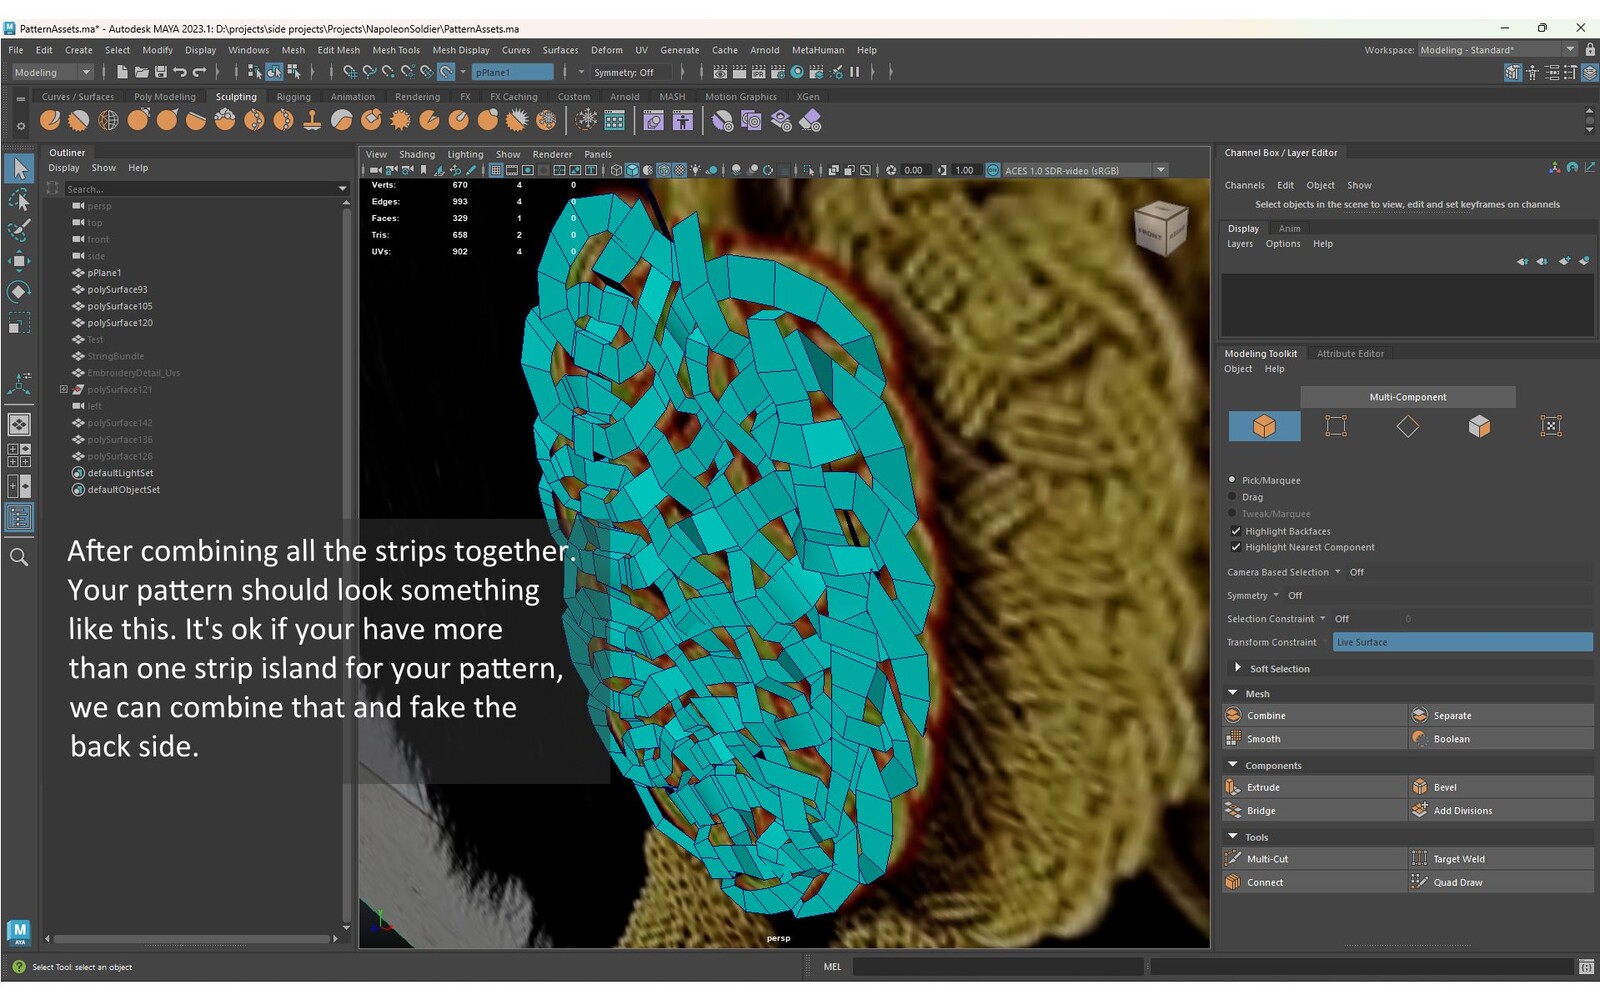The image size is (1600, 1000).
Task: Click the Smooth mesh button
Action: [1314, 739]
